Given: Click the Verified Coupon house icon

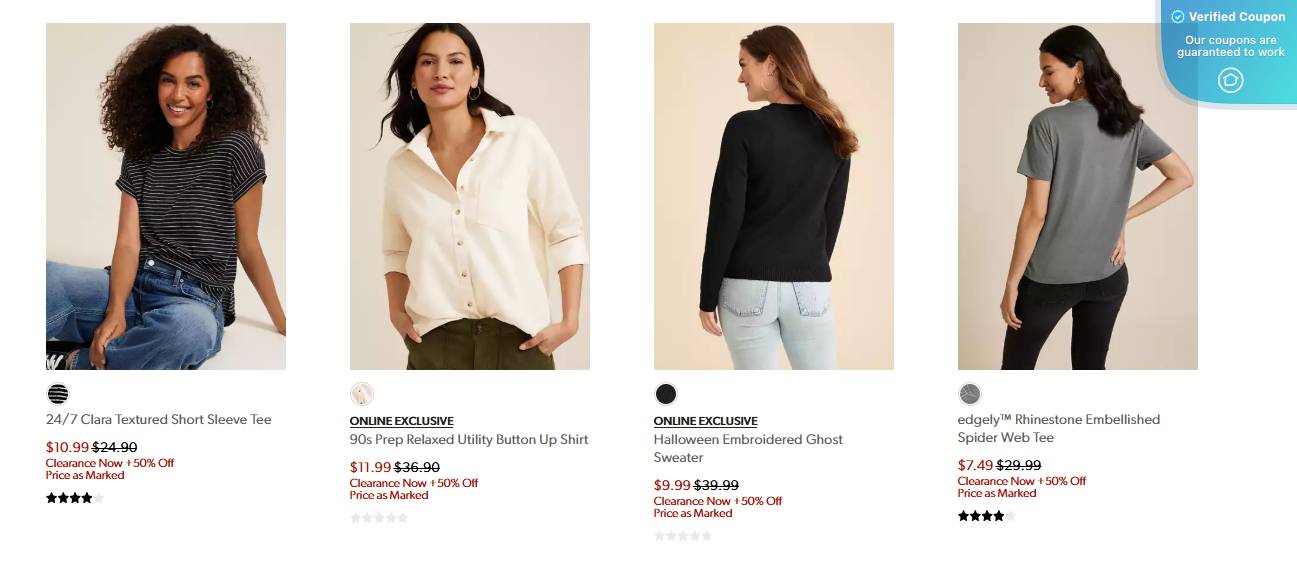Looking at the screenshot, I should pyautogui.click(x=1231, y=80).
